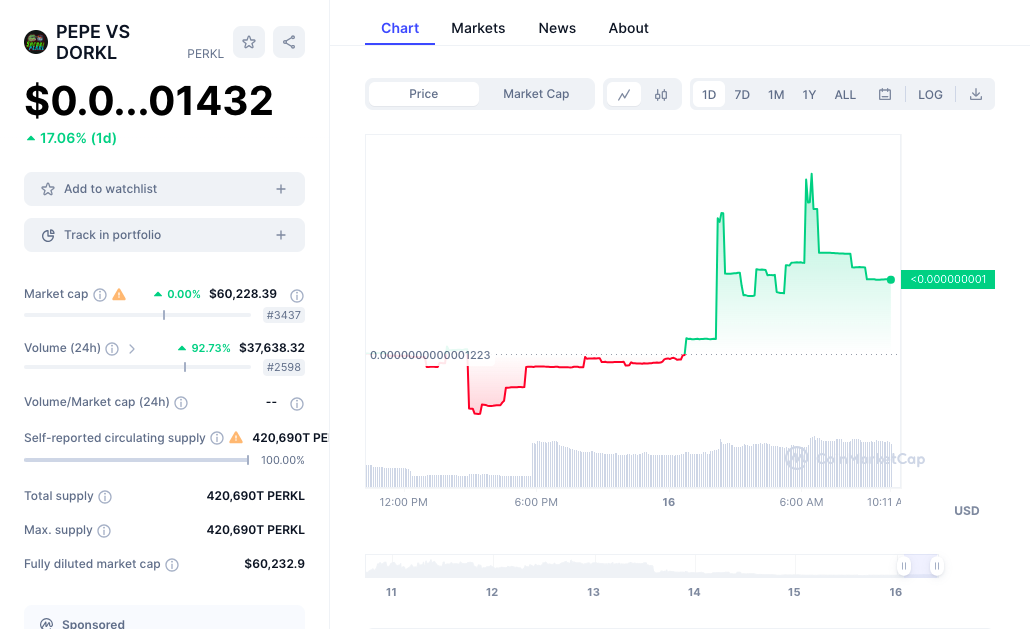Show the Market cap info tooltip icon
This screenshot has height=629, width=1030.
click(x=100, y=295)
